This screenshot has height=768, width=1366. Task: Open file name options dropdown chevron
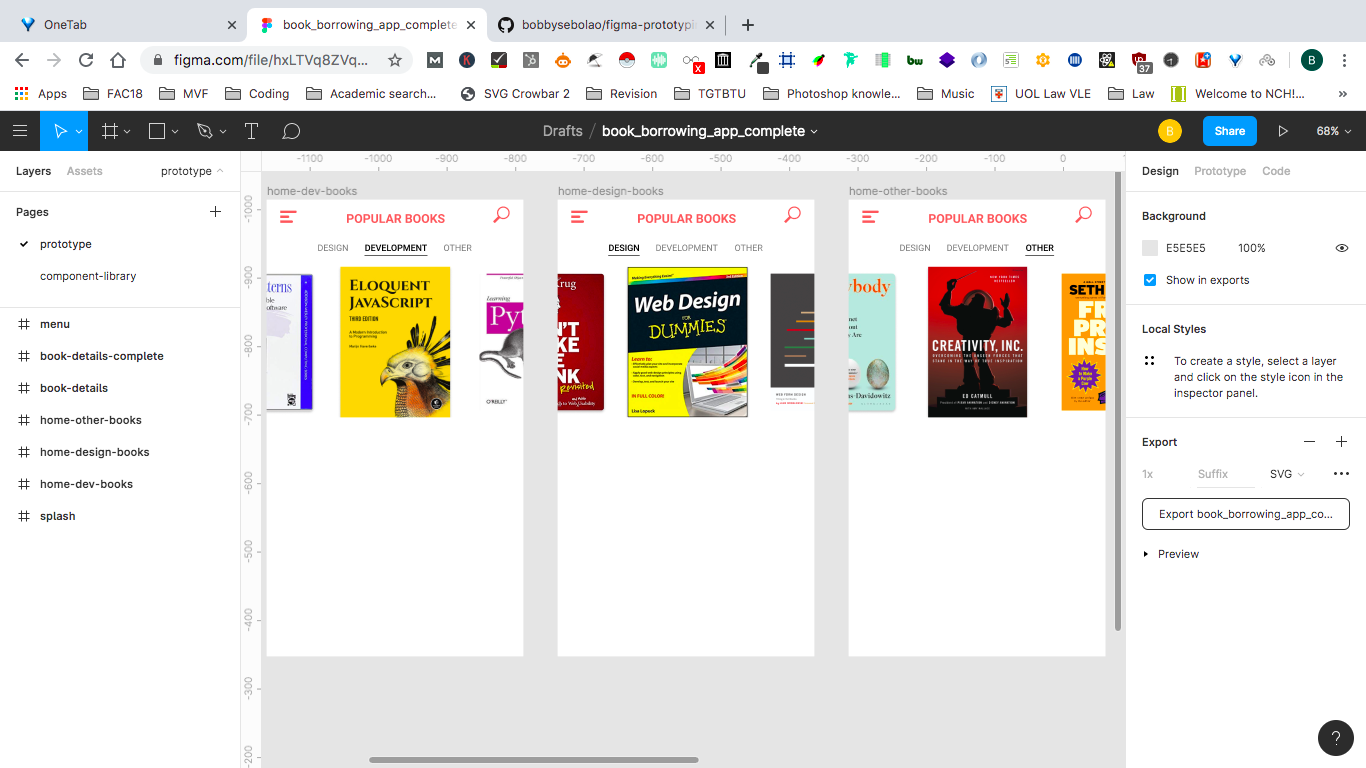(x=814, y=132)
